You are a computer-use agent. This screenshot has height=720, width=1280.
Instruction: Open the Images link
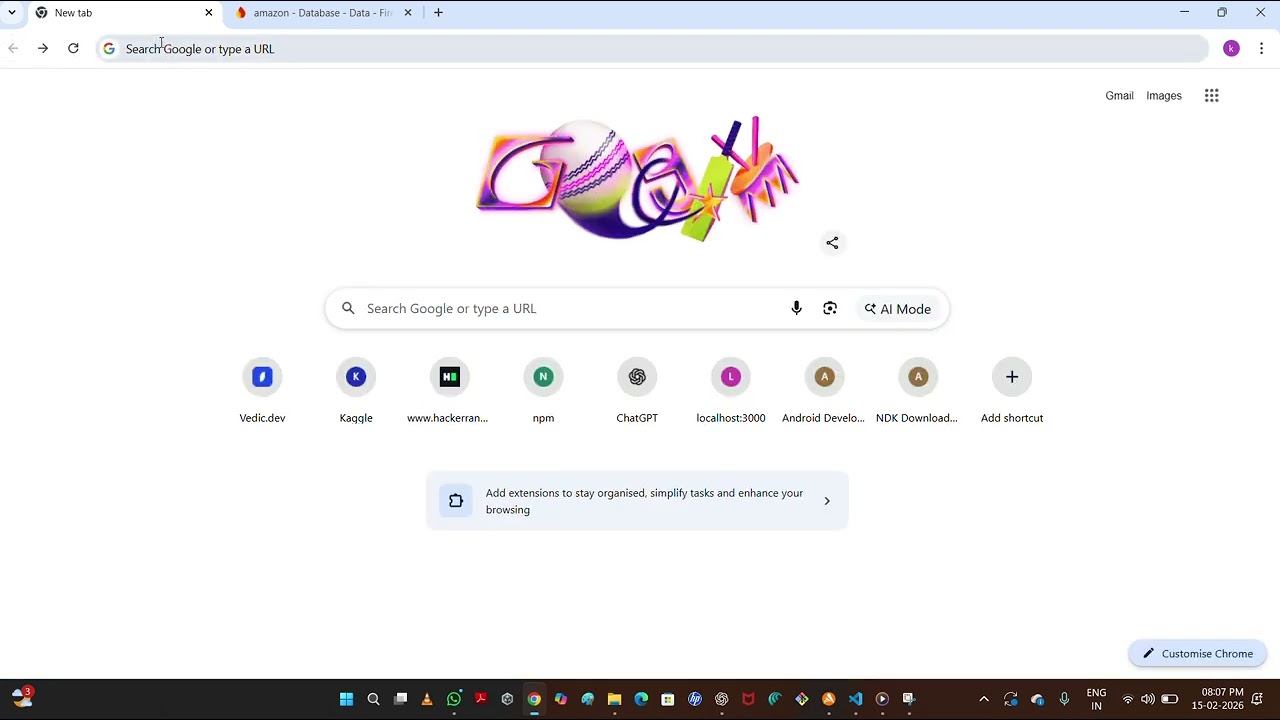point(1164,96)
